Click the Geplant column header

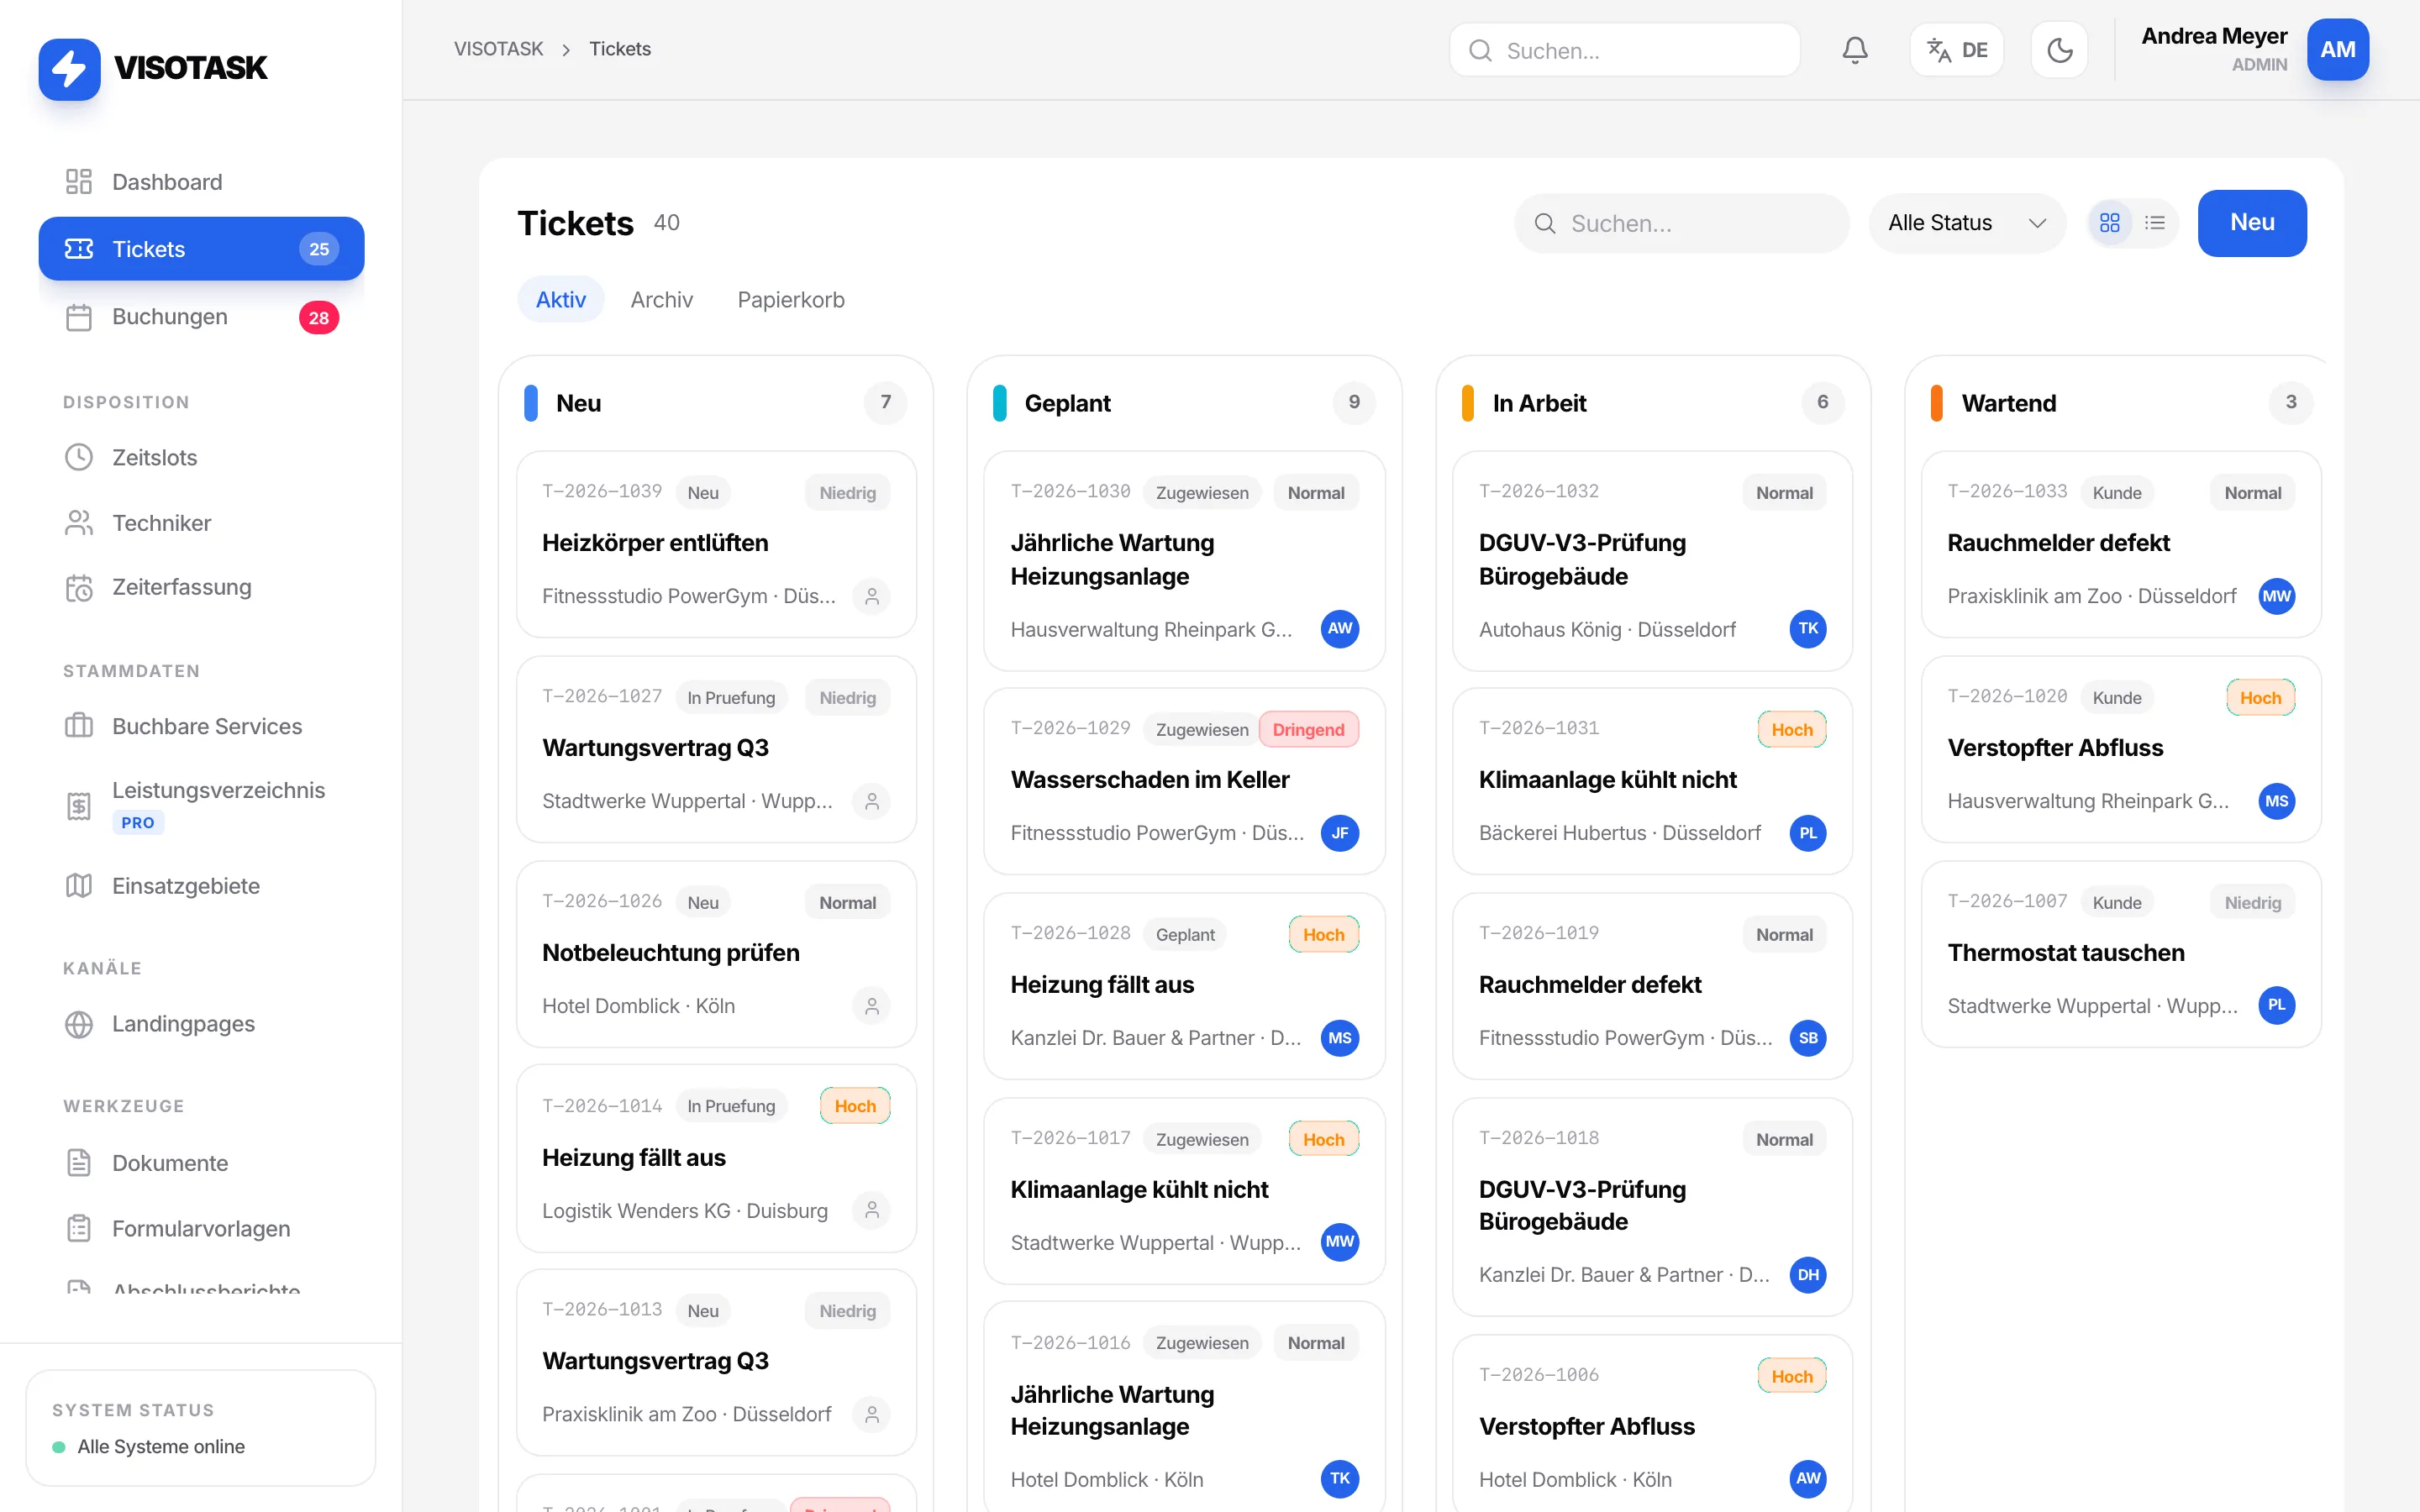point(1184,403)
